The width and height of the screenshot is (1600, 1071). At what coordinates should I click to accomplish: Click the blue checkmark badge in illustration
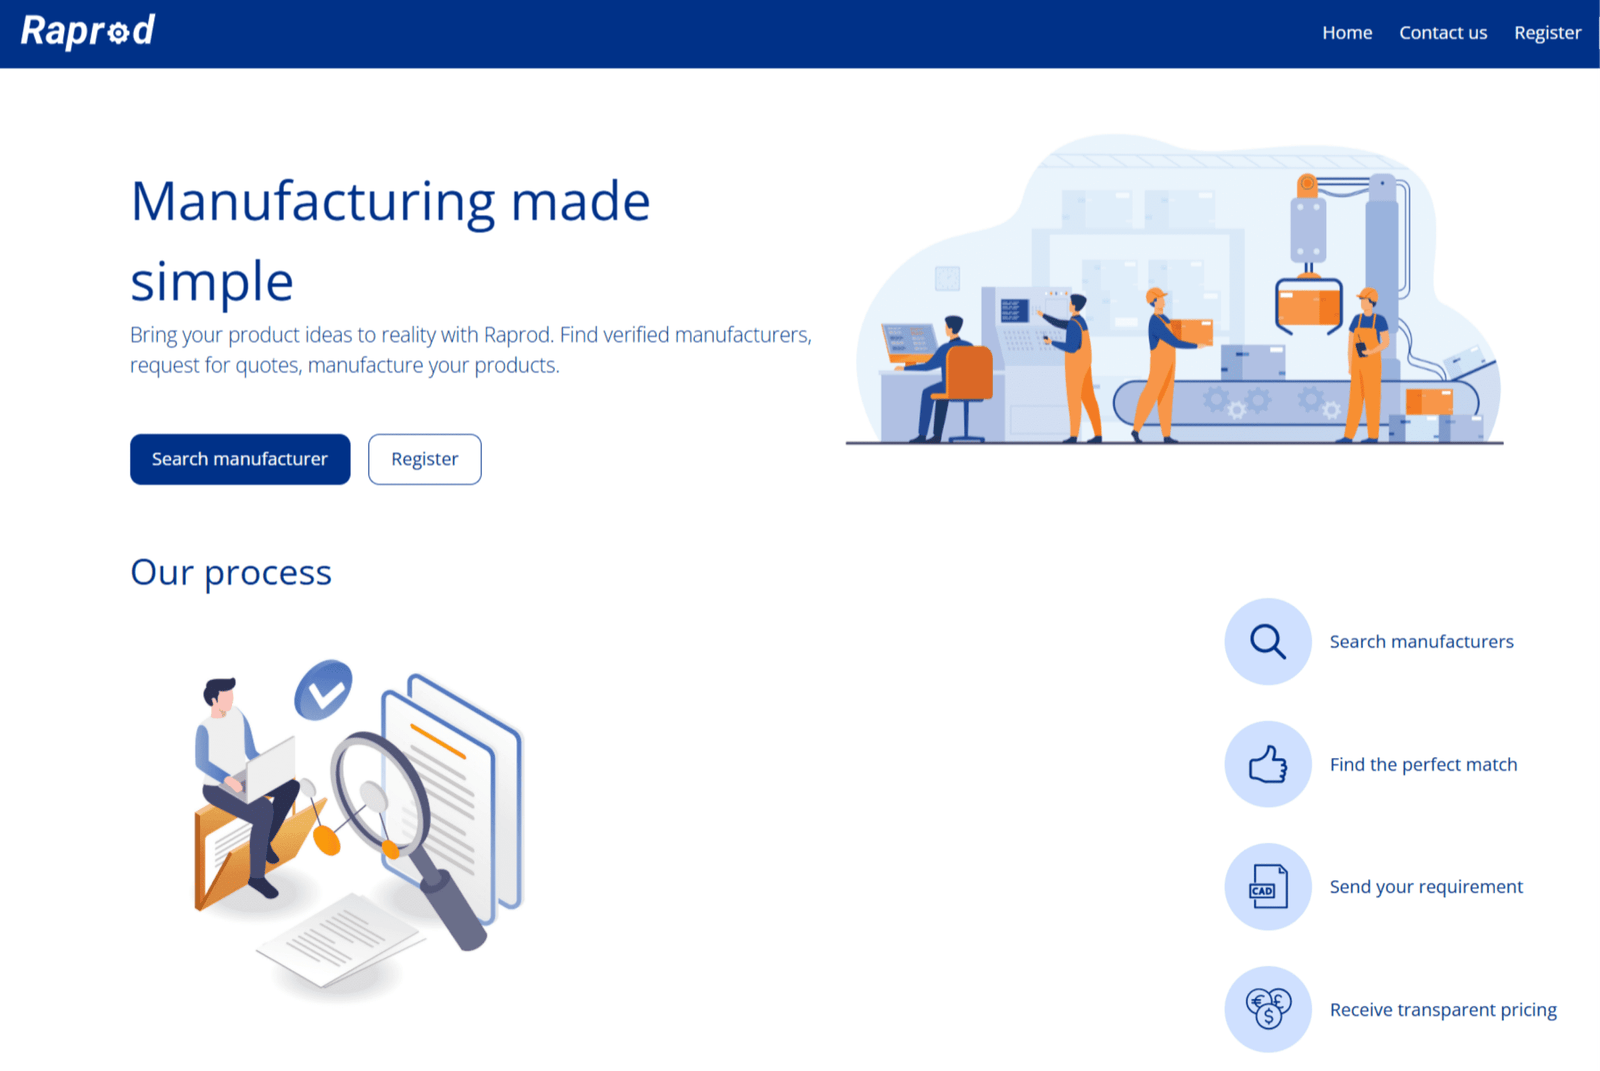(x=323, y=690)
